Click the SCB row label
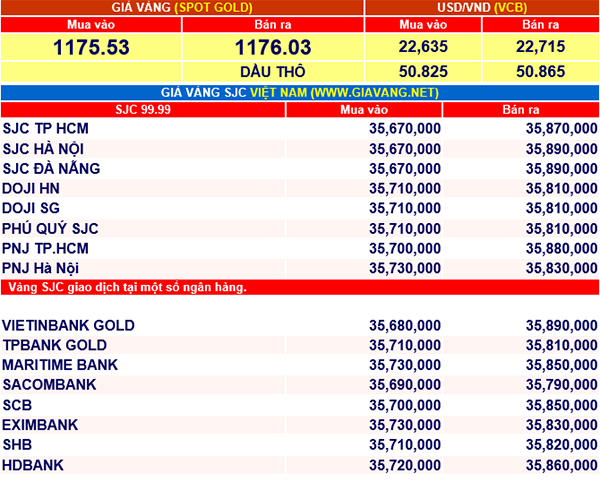The image size is (600, 482). point(17,405)
